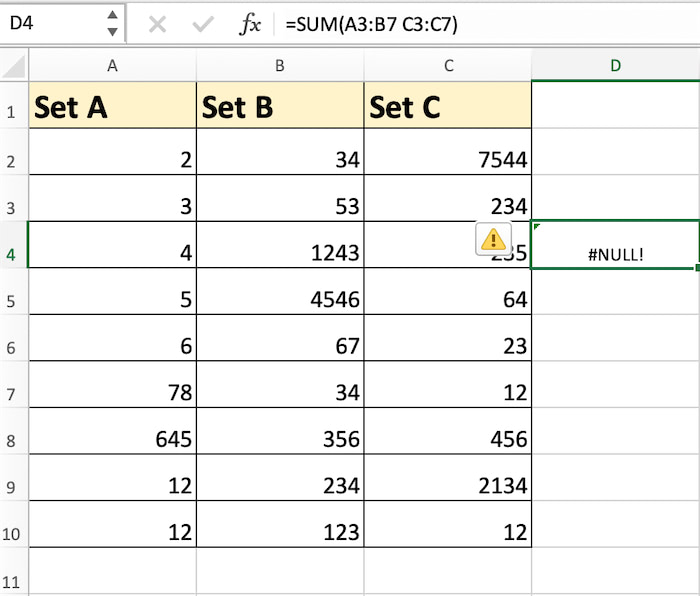Viewport: 700px width, 596px height.
Task: Select row 1 header
Action: tap(13, 105)
